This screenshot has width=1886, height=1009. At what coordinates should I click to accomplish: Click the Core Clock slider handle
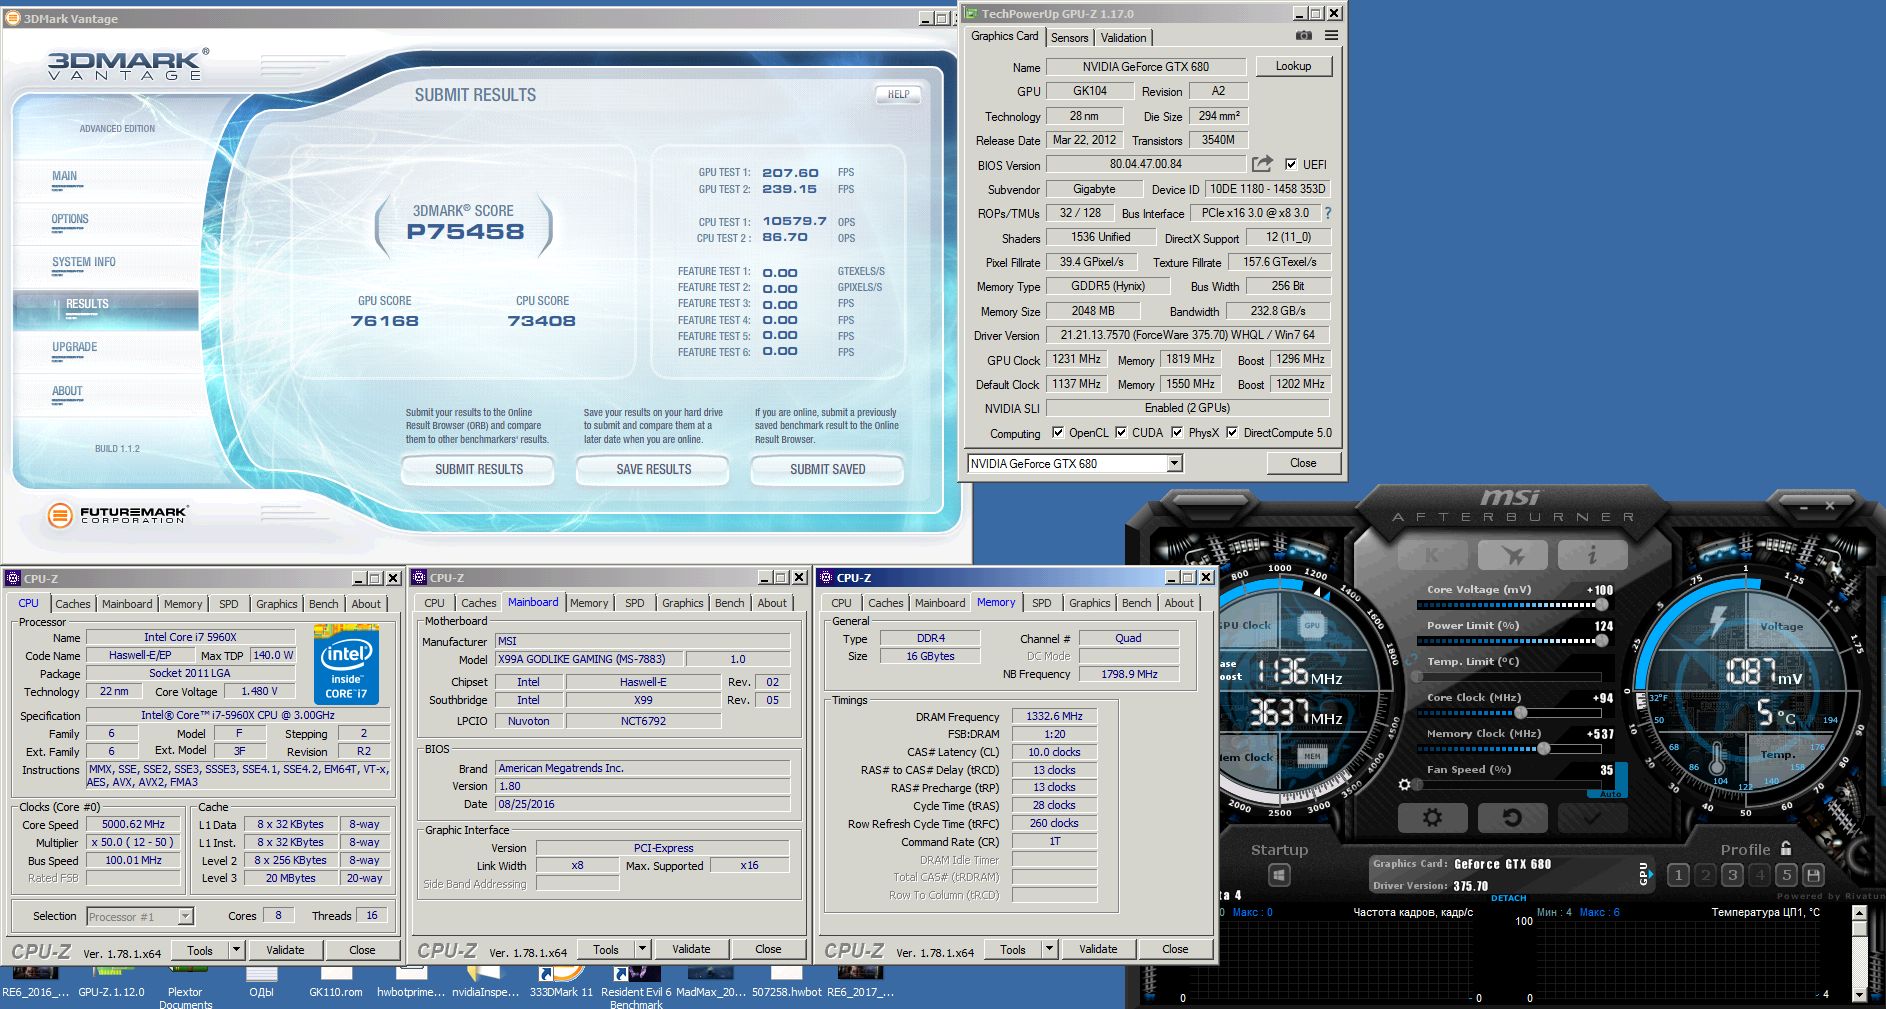[x=1520, y=713]
